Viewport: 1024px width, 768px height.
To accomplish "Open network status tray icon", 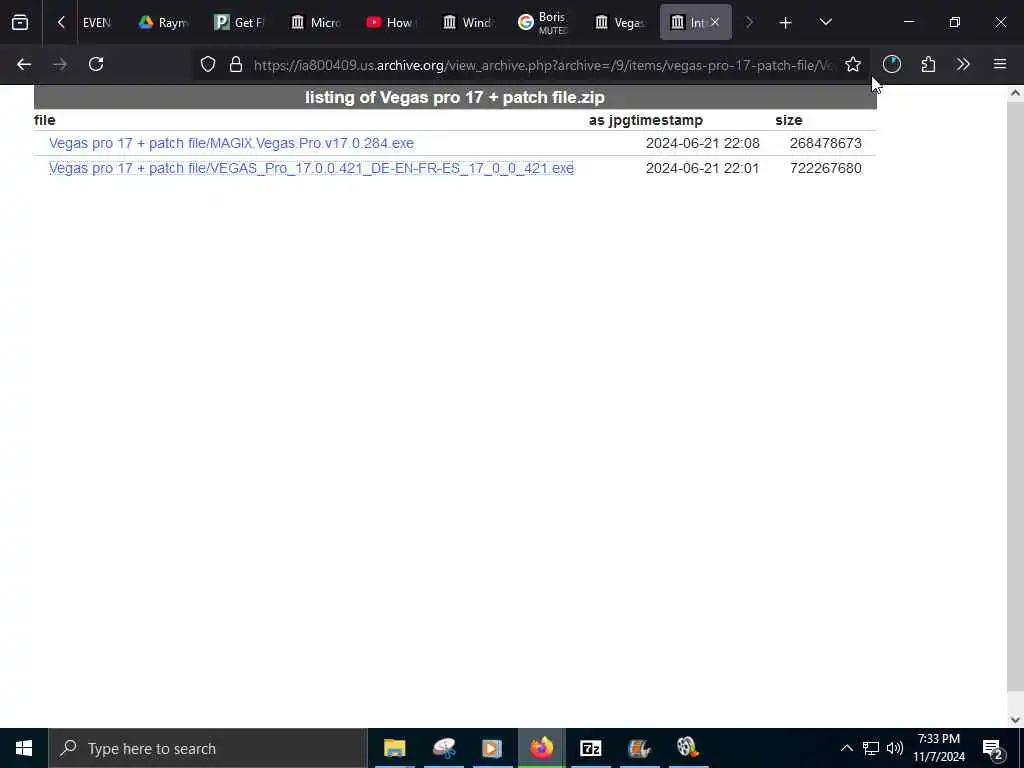I will pyautogui.click(x=871, y=748).
